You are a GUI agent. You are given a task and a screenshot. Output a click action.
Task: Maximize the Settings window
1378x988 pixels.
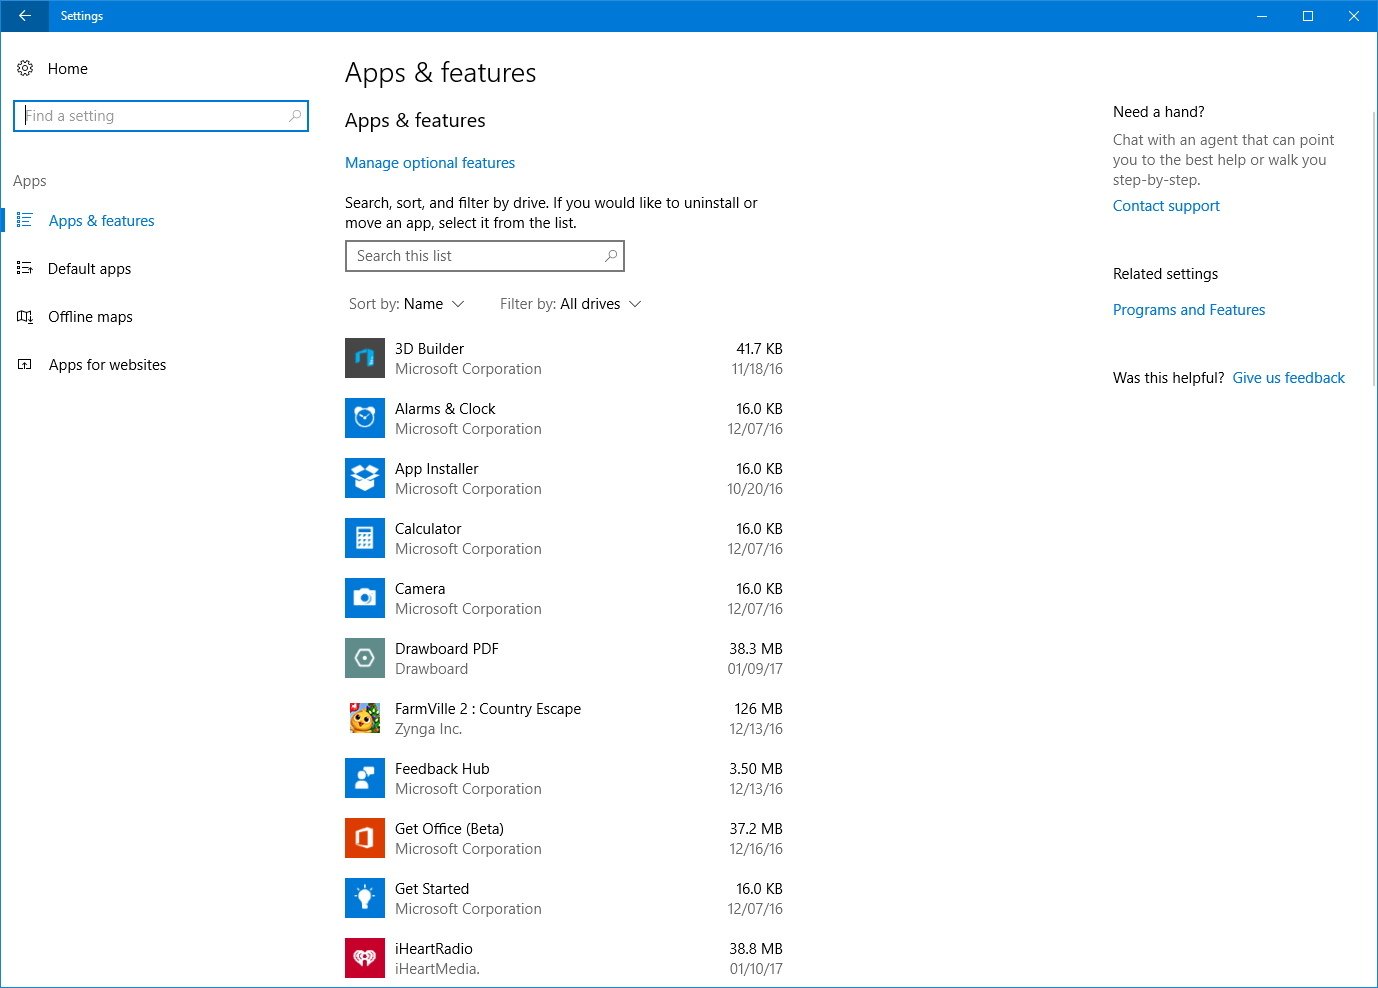click(1308, 16)
